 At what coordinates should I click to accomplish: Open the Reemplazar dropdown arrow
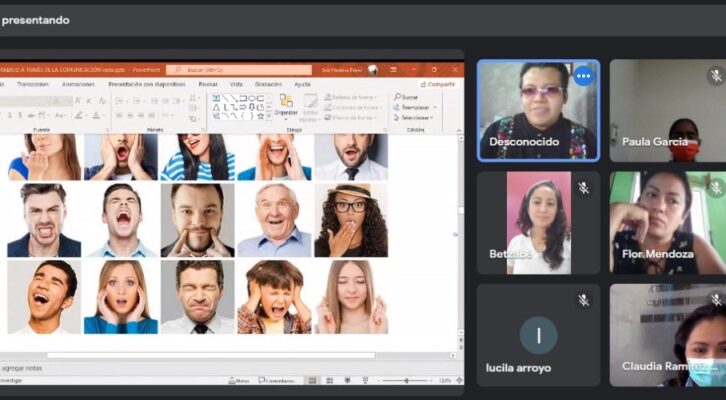[435, 107]
